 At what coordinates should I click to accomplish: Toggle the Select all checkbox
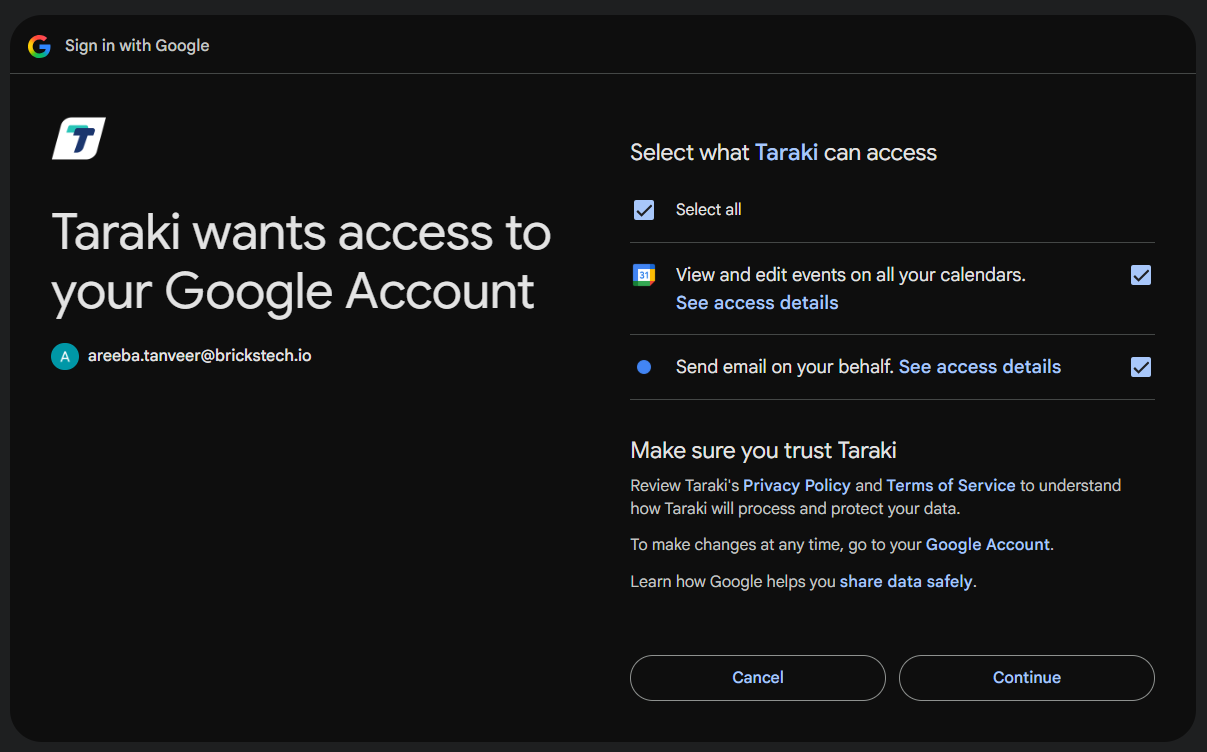click(644, 210)
